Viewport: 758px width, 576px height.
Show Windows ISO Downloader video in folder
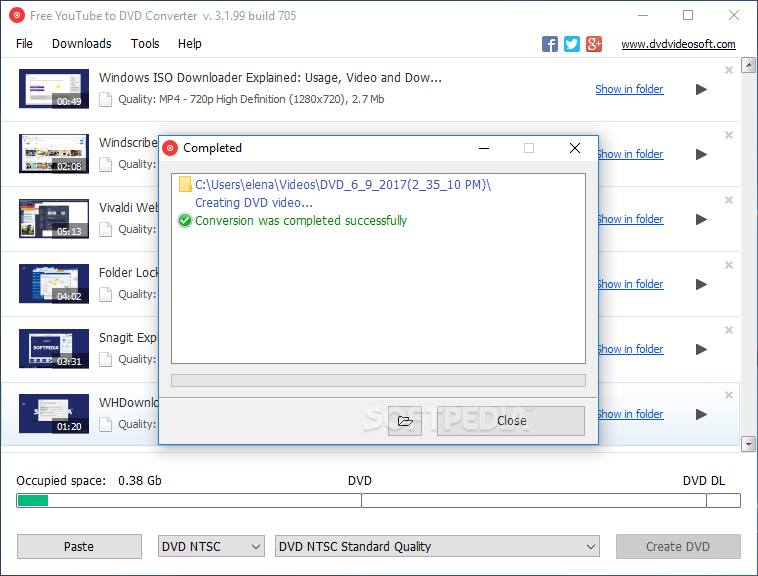[629, 89]
